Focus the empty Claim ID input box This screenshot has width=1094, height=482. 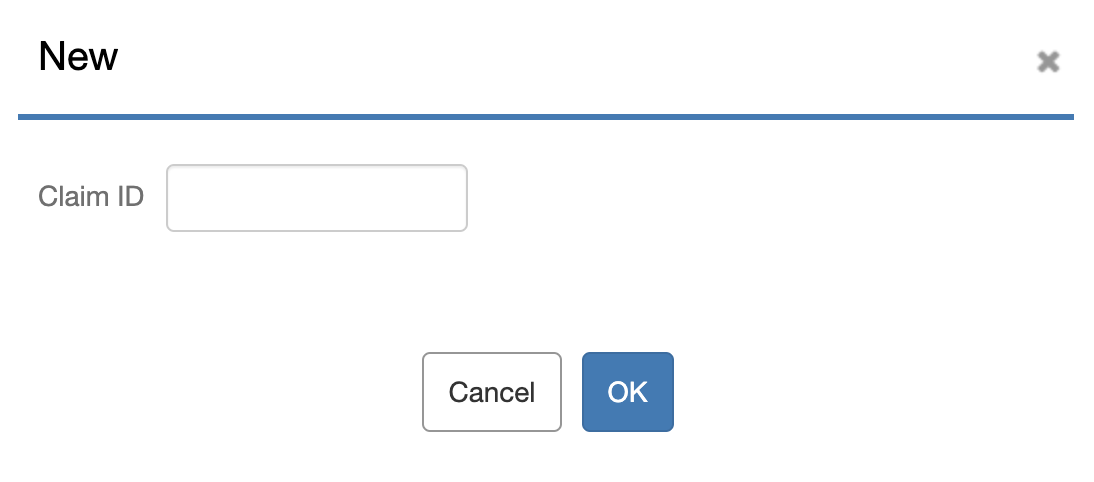316,198
